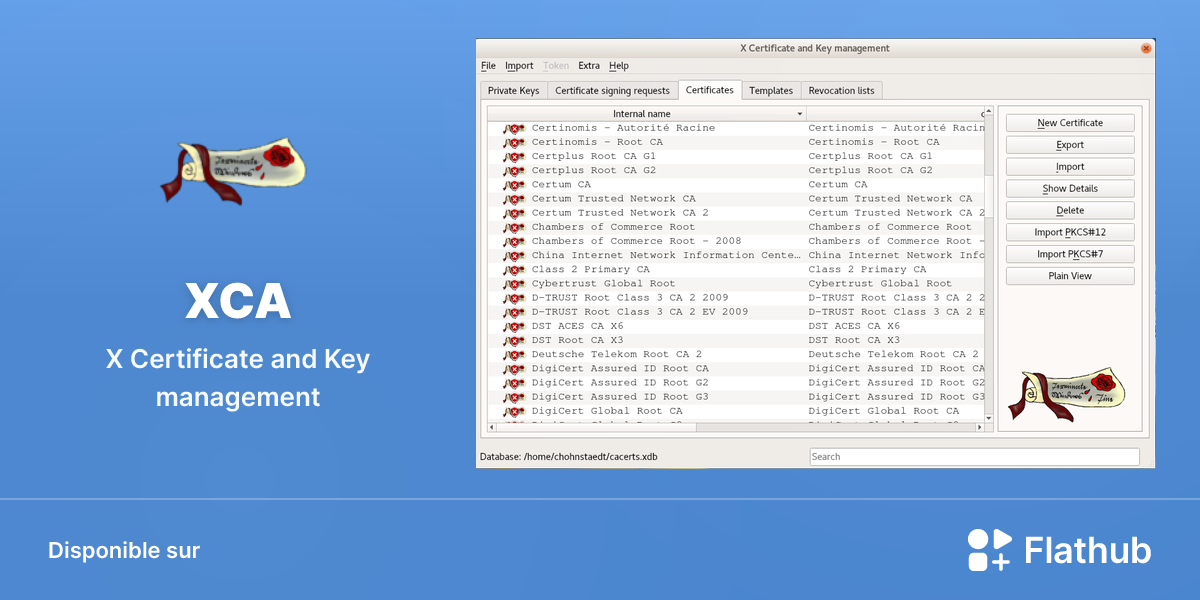Switch to the Templates tab
1200x600 pixels.
771,91
